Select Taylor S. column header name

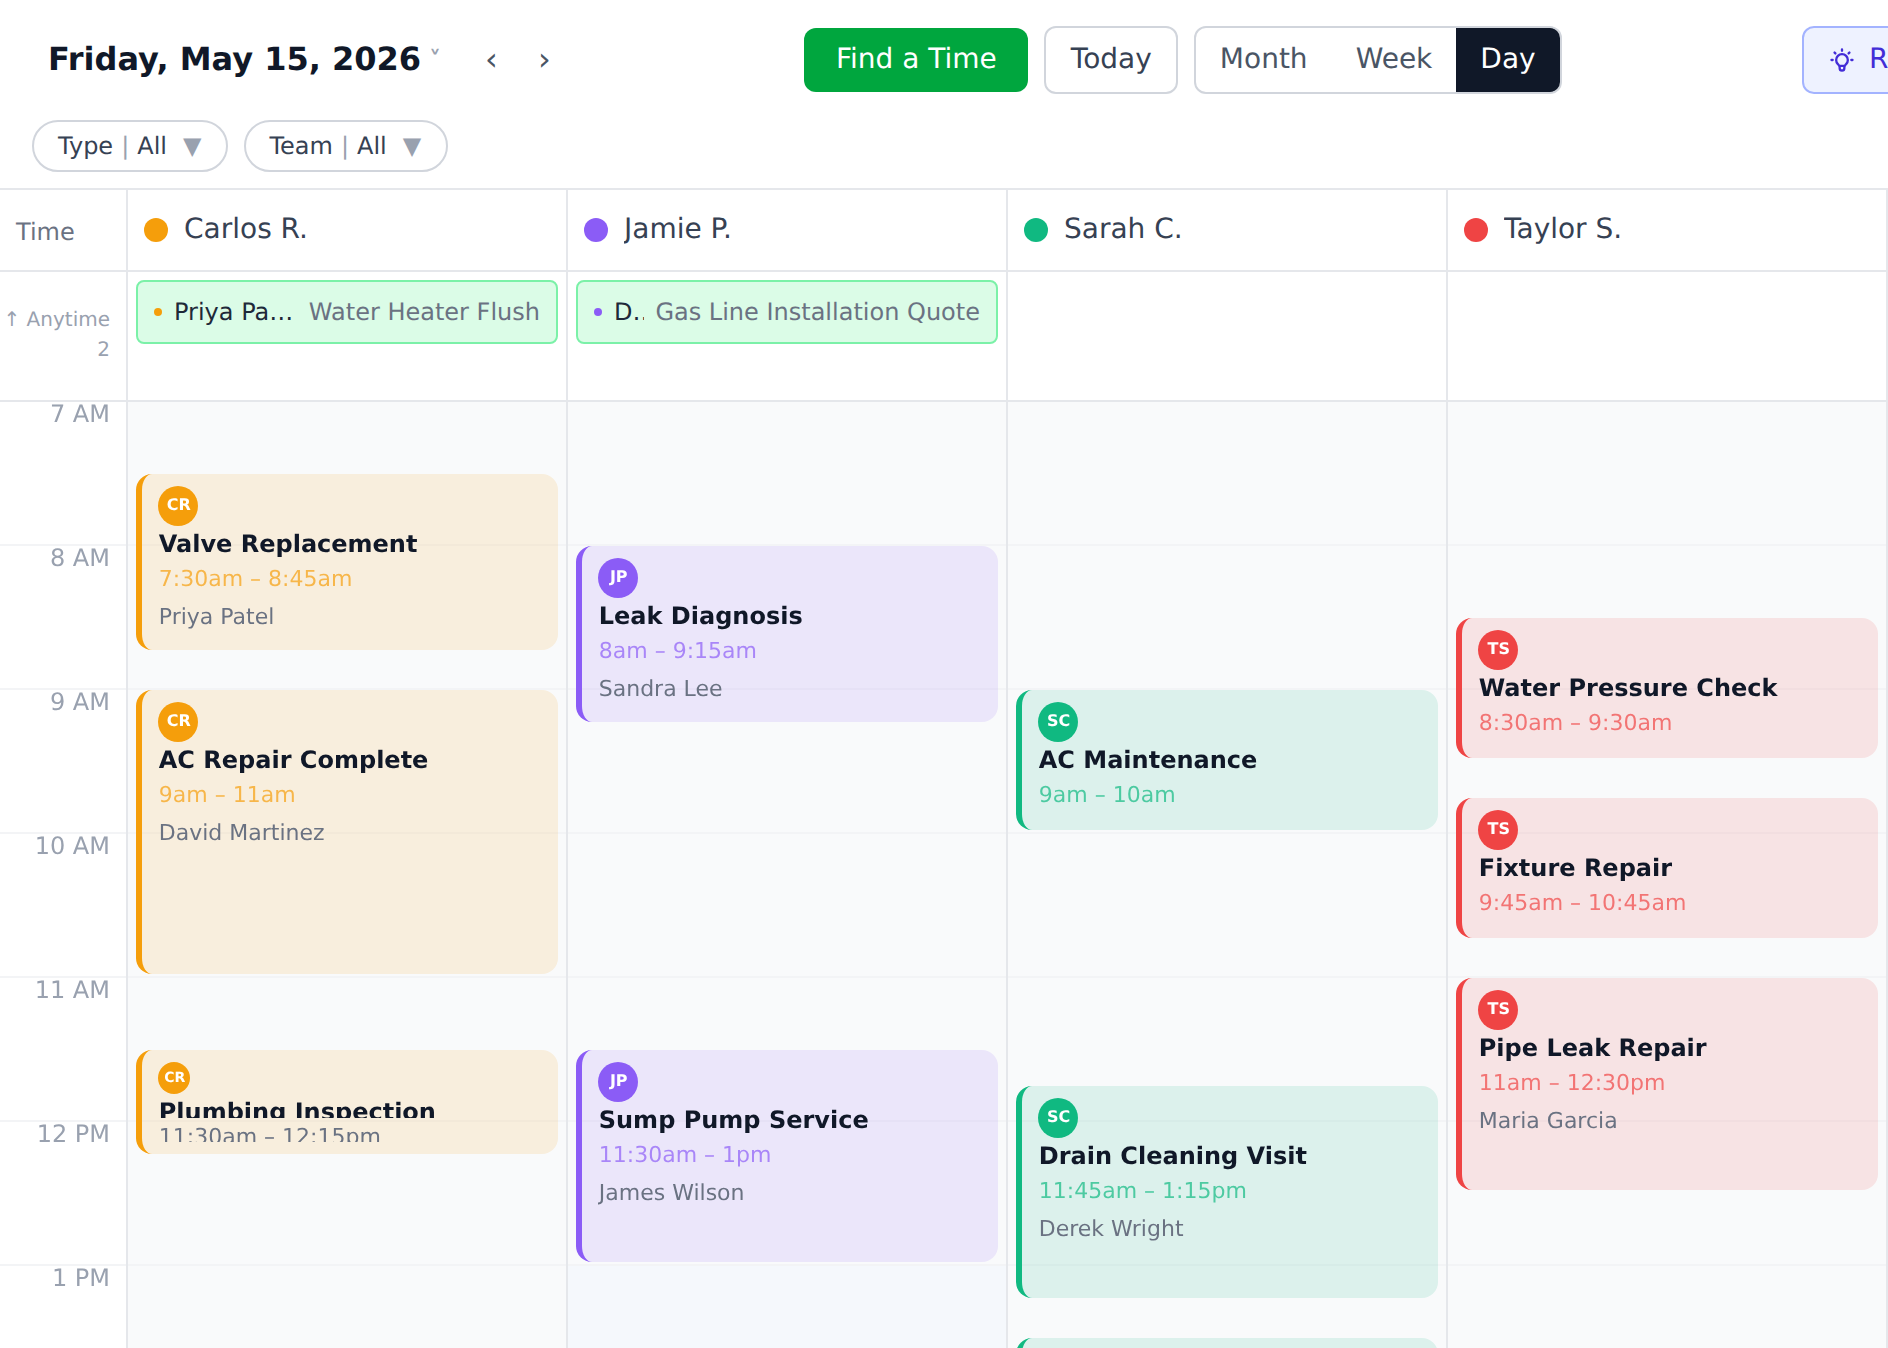[x=1562, y=229]
